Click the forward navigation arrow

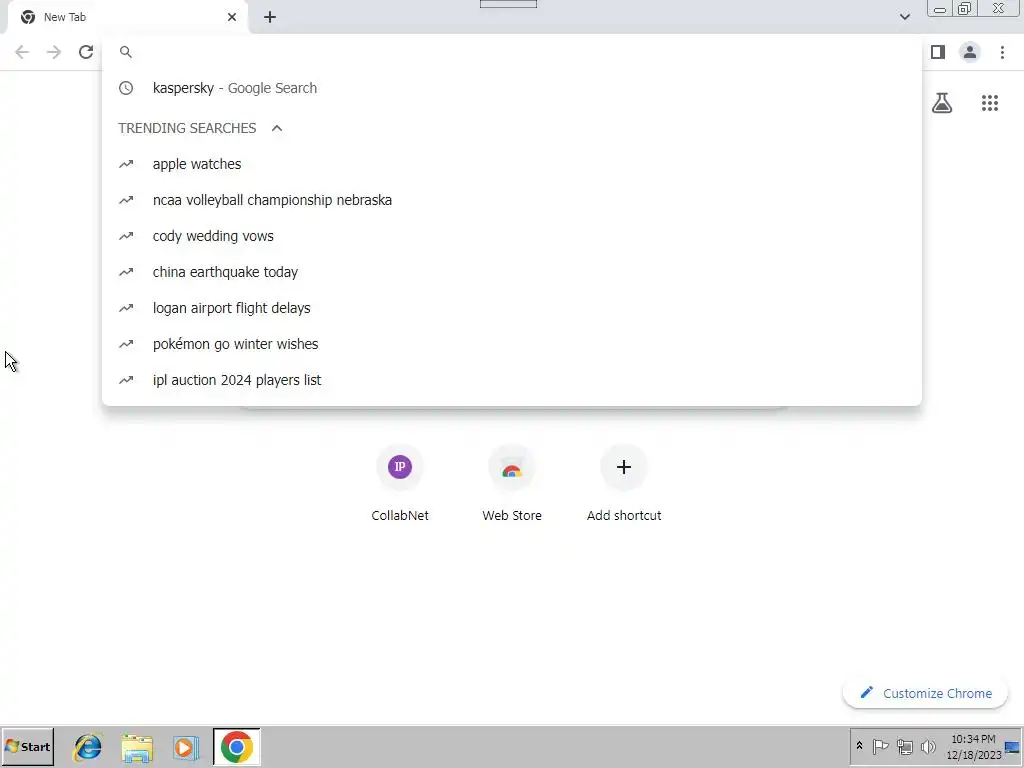[x=54, y=52]
